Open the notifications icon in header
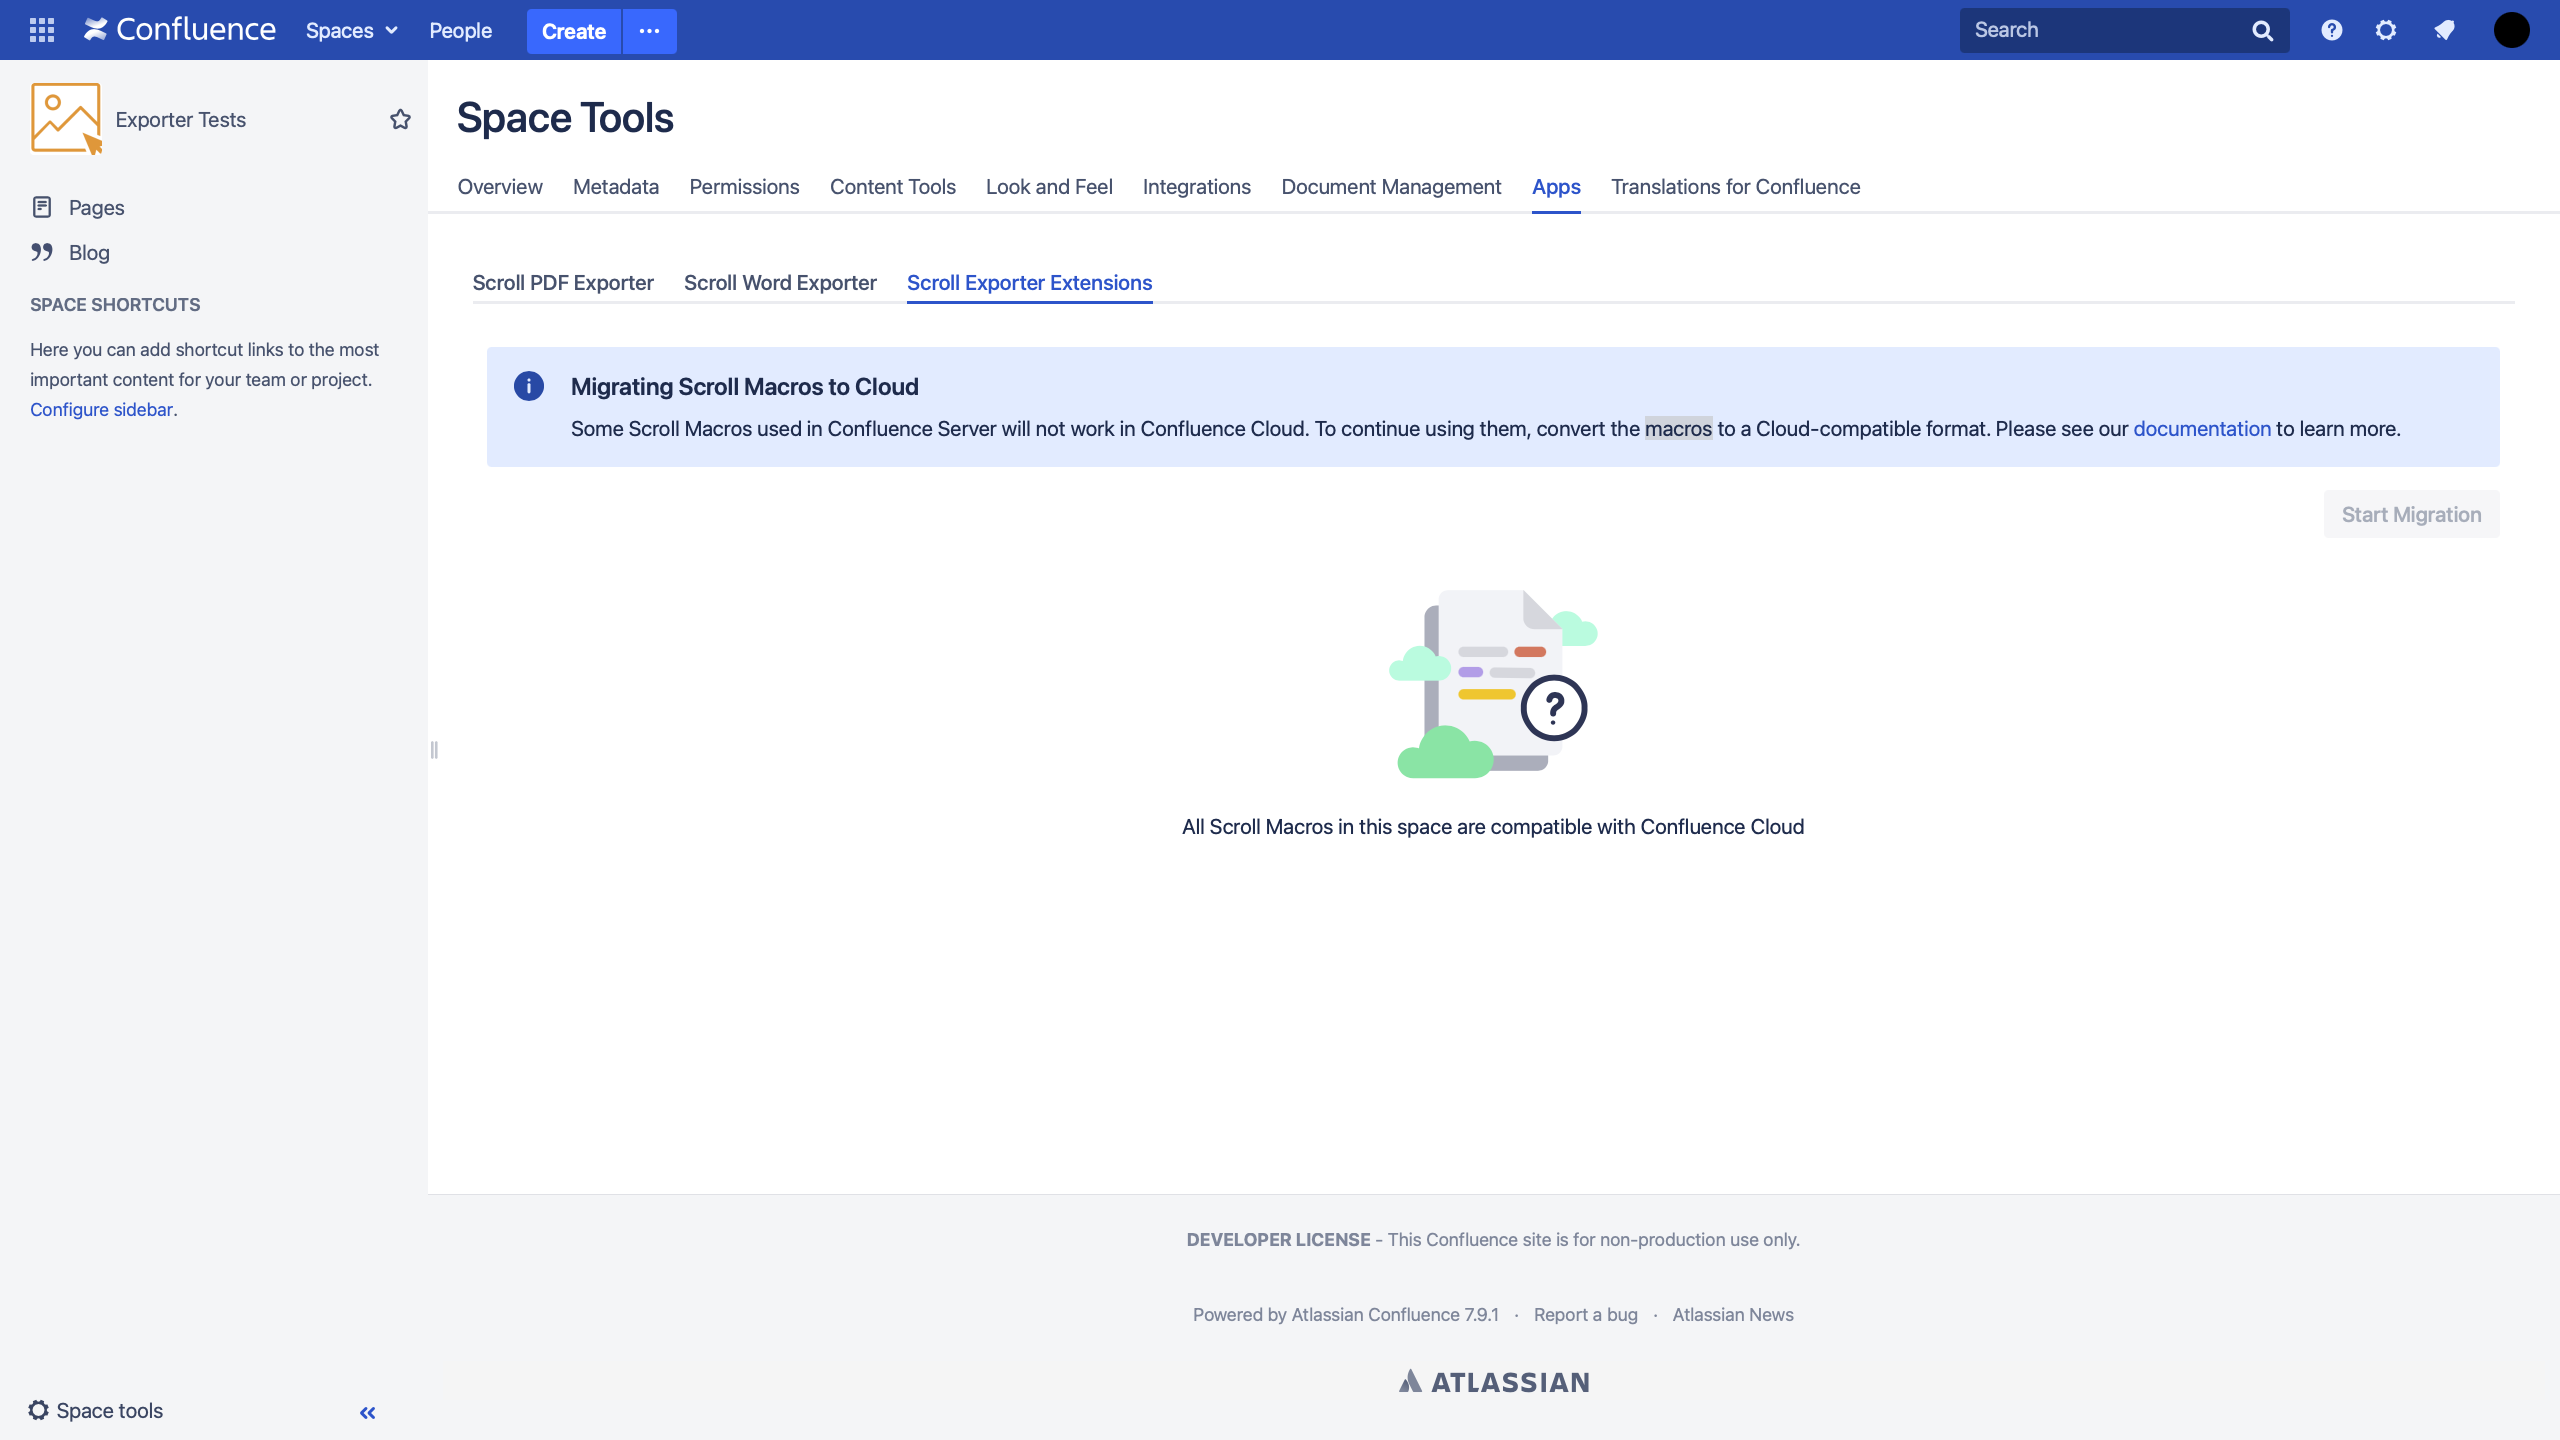Image resolution: width=2560 pixels, height=1440 pixels. click(2444, 30)
